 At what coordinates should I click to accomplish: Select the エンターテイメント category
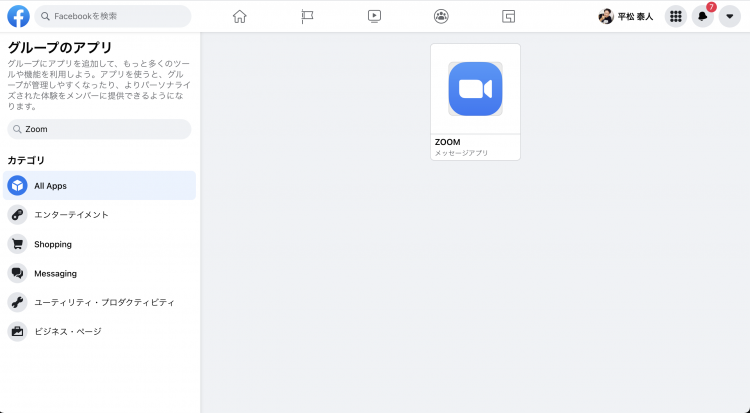pos(99,215)
